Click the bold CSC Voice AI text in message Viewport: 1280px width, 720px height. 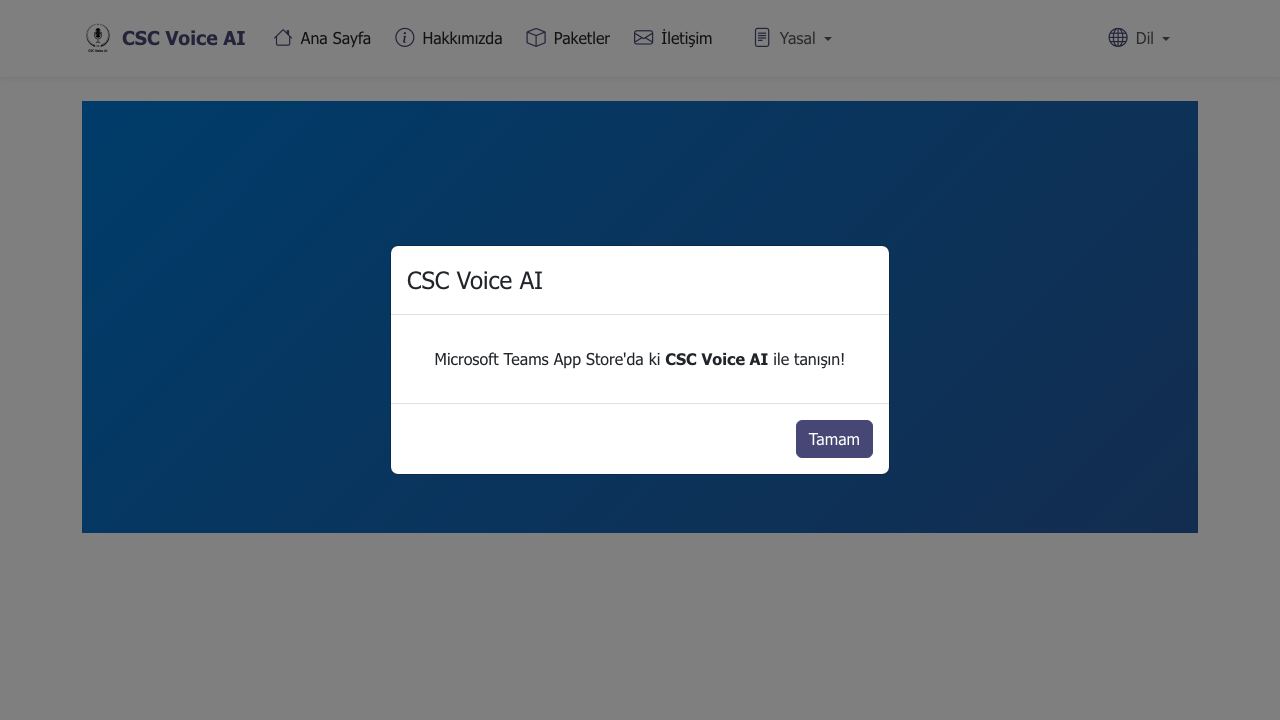coord(716,359)
